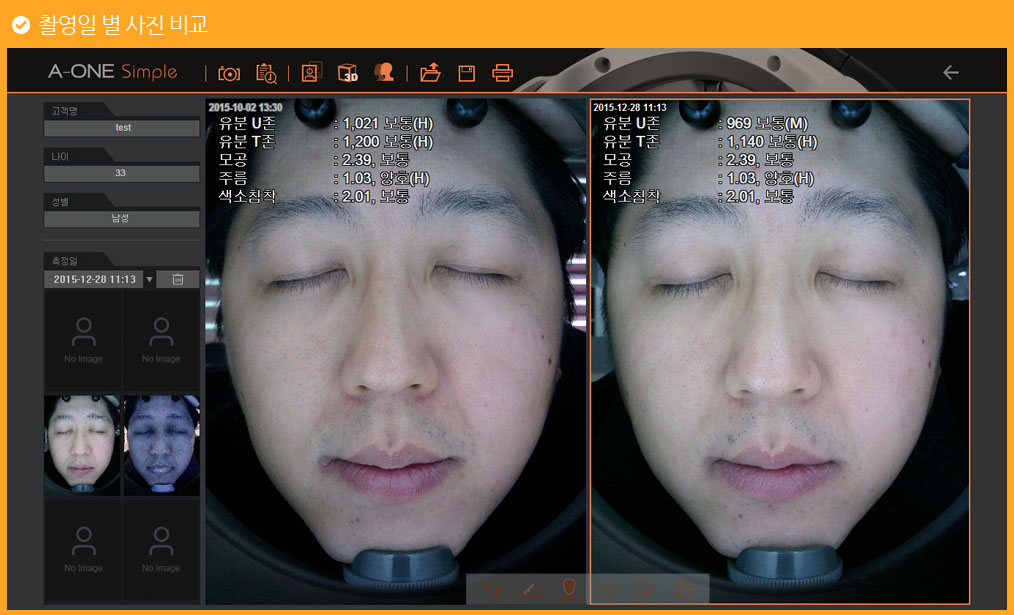Print with the printer icon
The width and height of the screenshot is (1014, 615).
pos(502,73)
